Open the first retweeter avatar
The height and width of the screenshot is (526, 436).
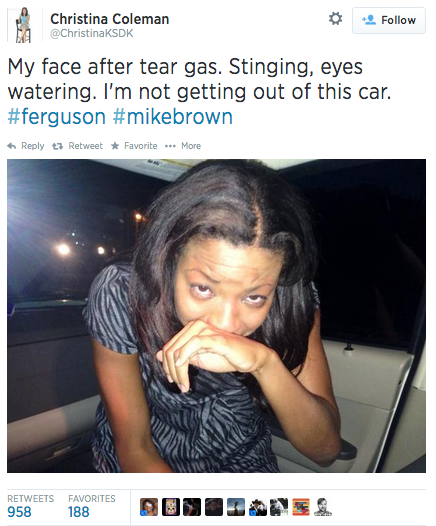coord(149,507)
